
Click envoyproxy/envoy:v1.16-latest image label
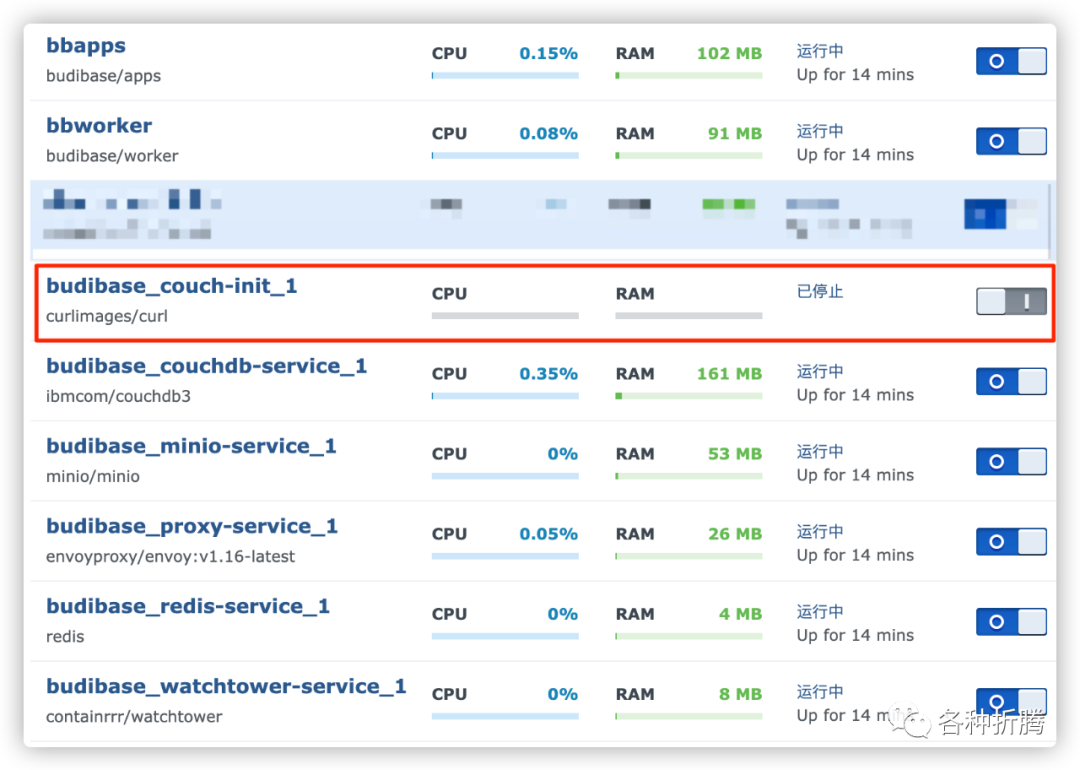click(170, 556)
